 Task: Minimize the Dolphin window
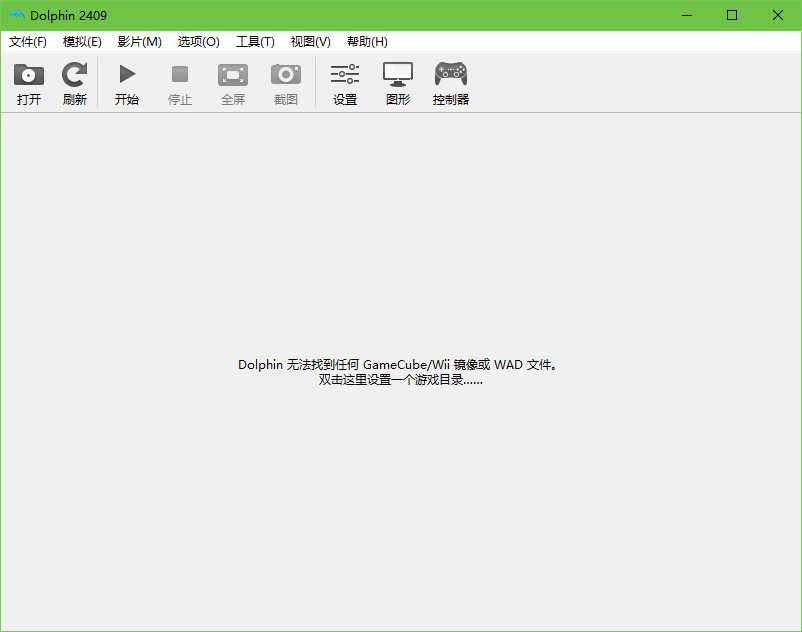(x=687, y=15)
